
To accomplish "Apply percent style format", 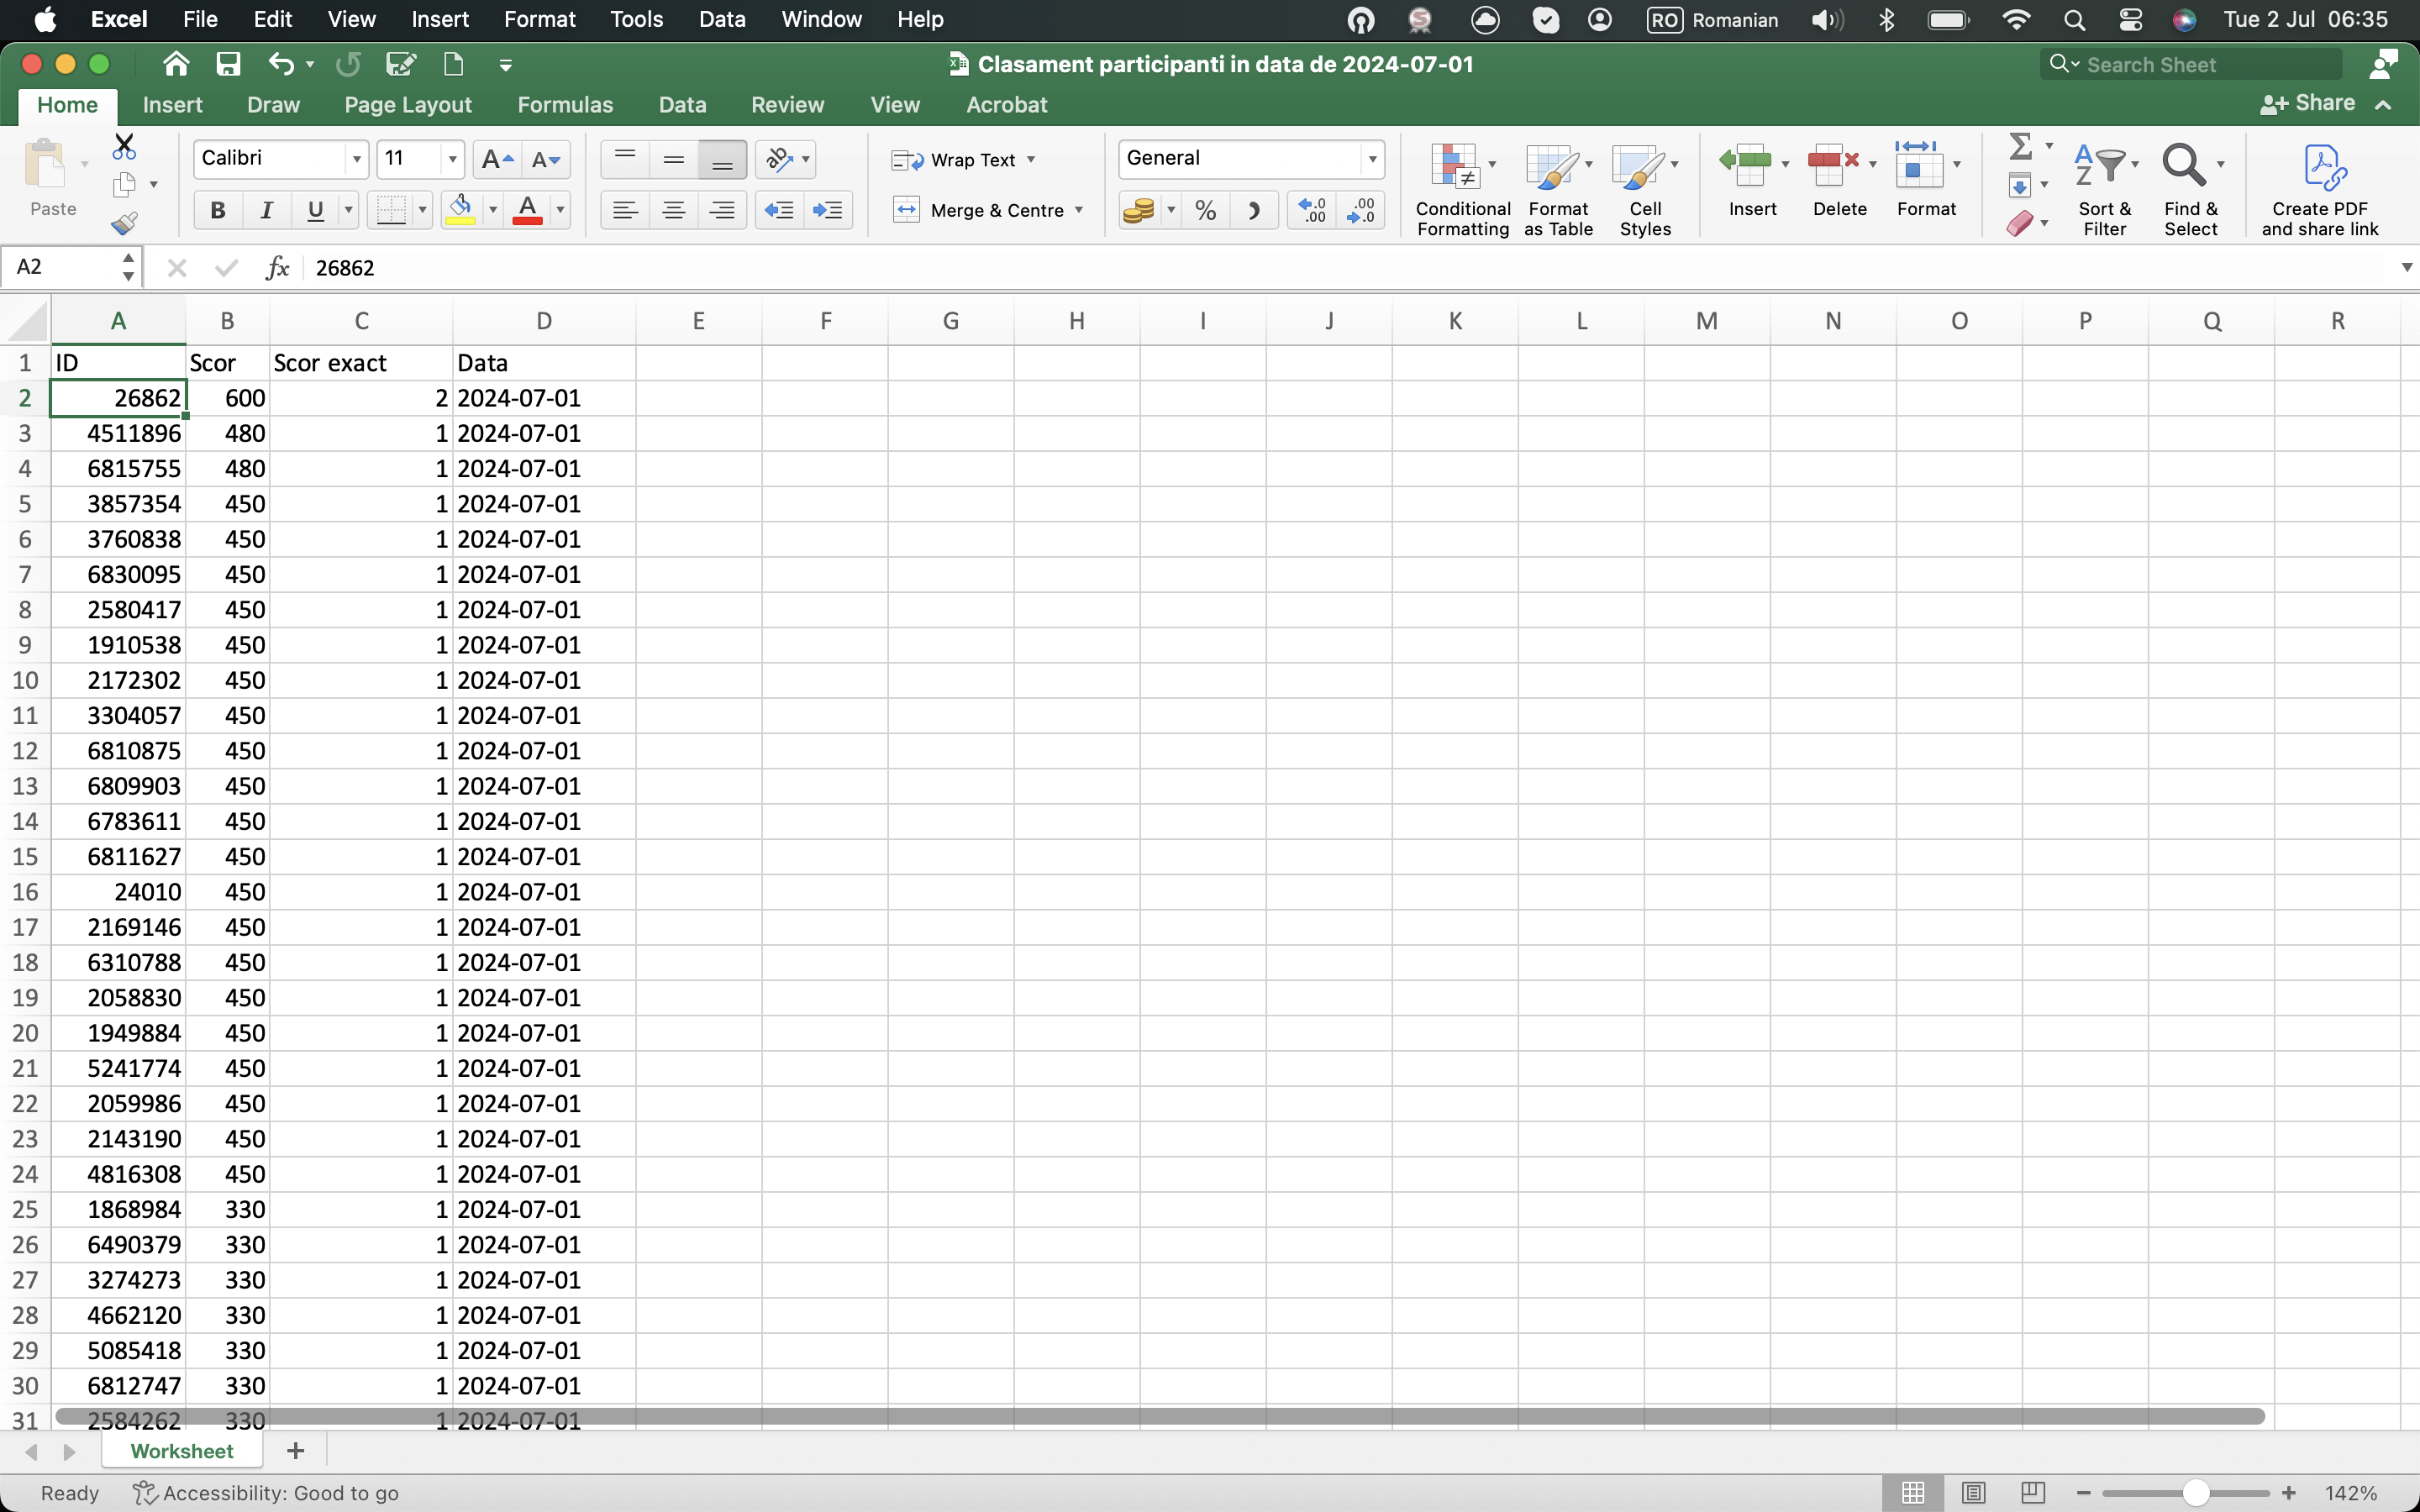I will (1206, 210).
